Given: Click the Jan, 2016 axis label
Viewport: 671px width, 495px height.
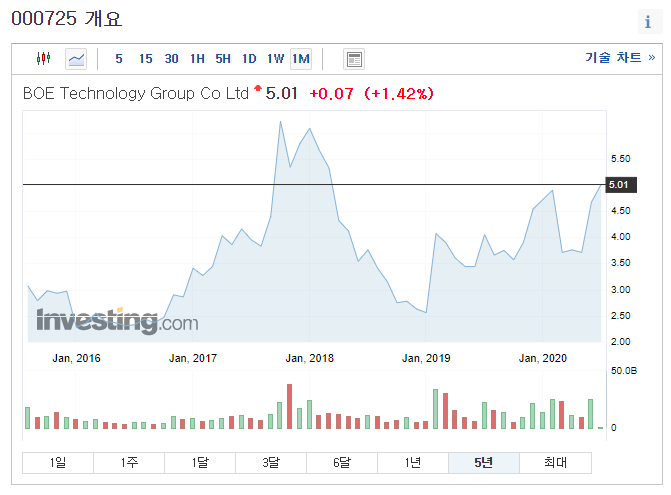Looking at the screenshot, I should (76, 358).
